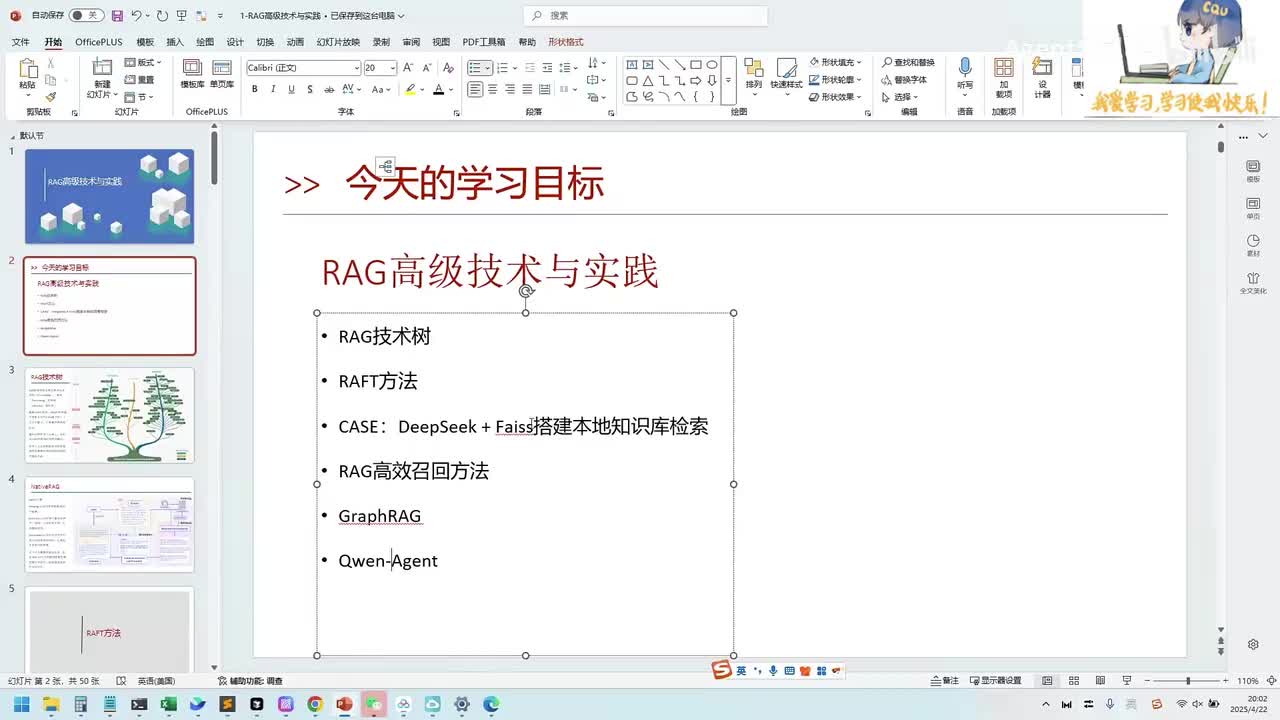Click the text highlight color pen
1280x720 pixels.
point(410,89)
